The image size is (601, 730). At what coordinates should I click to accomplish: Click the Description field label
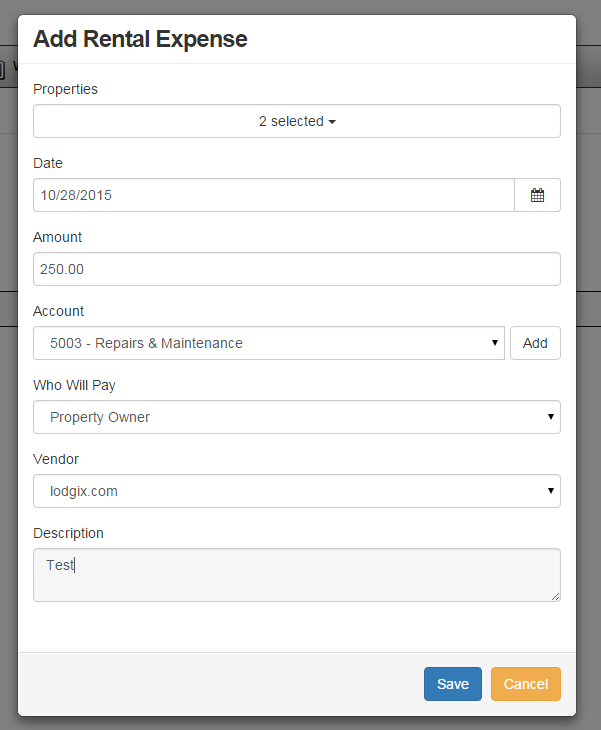coord(68,533)
